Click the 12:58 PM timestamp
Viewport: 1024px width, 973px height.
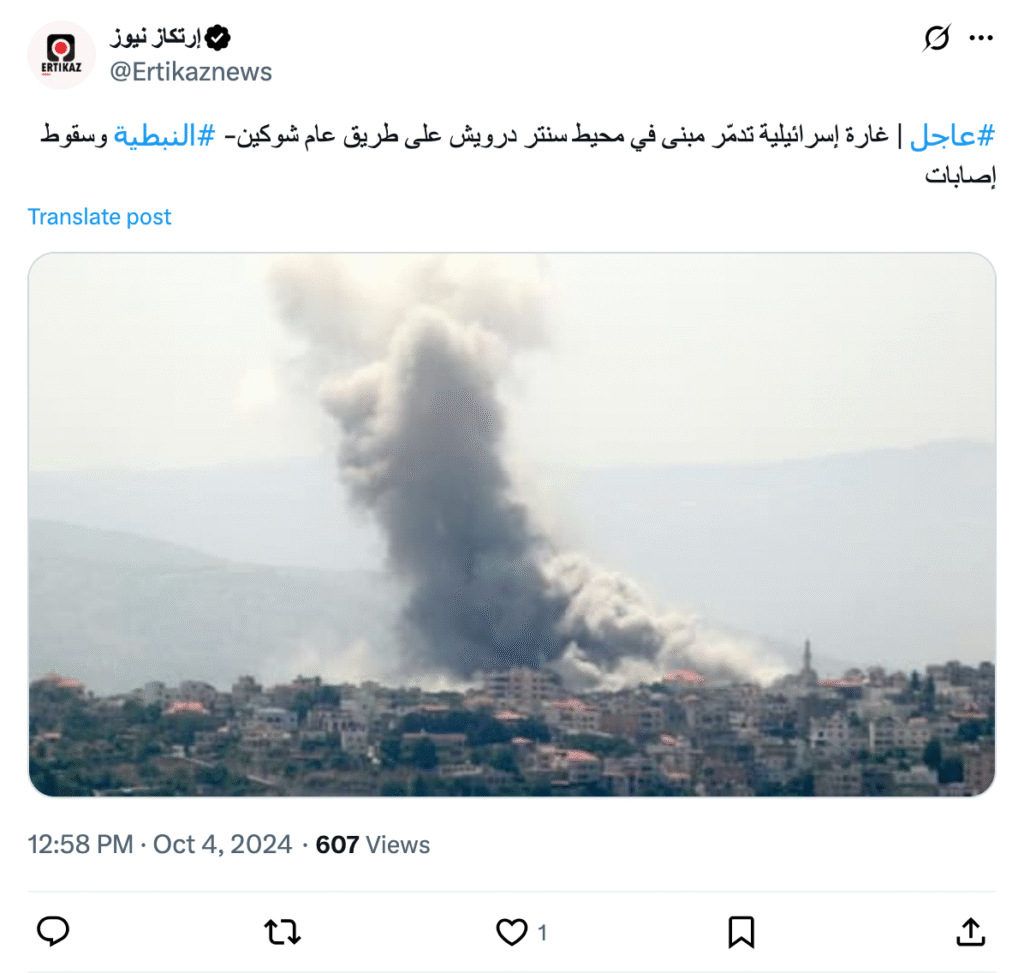pyautogui.click(x=80, y=844)
